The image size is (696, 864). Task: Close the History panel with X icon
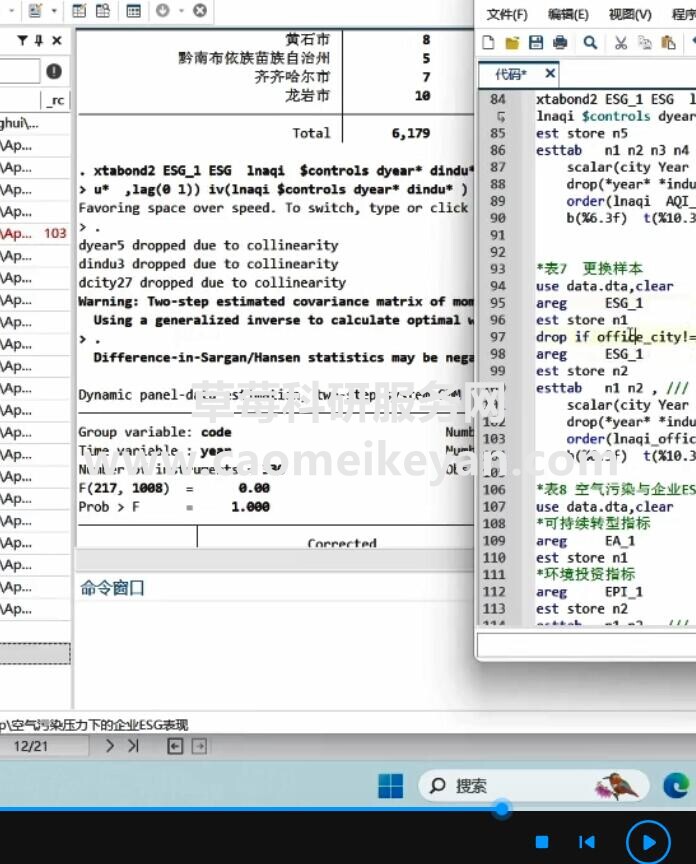pyautogui.click(x=57, y=40)
